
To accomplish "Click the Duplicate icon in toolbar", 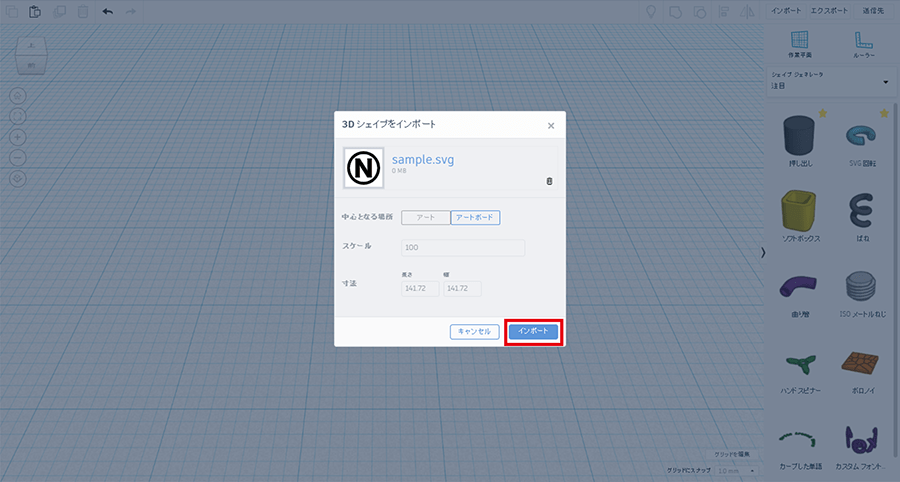I will [x=59, y=11].
